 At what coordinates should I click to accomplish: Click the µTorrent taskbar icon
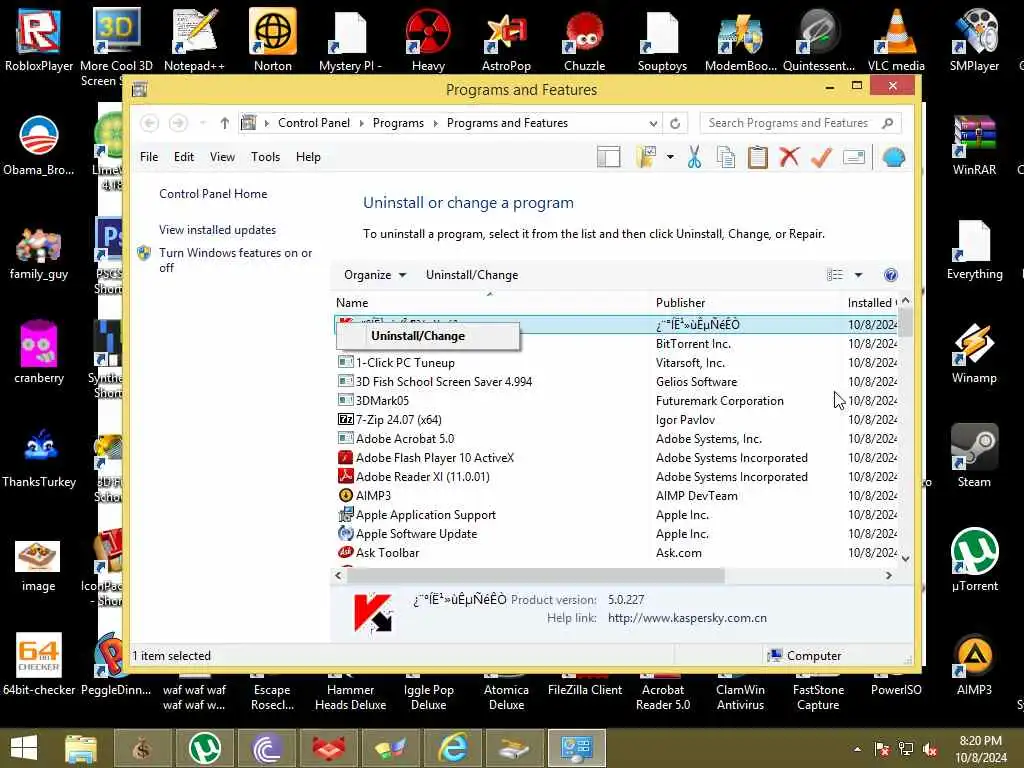pyautogui.click(x=204, y=748)
